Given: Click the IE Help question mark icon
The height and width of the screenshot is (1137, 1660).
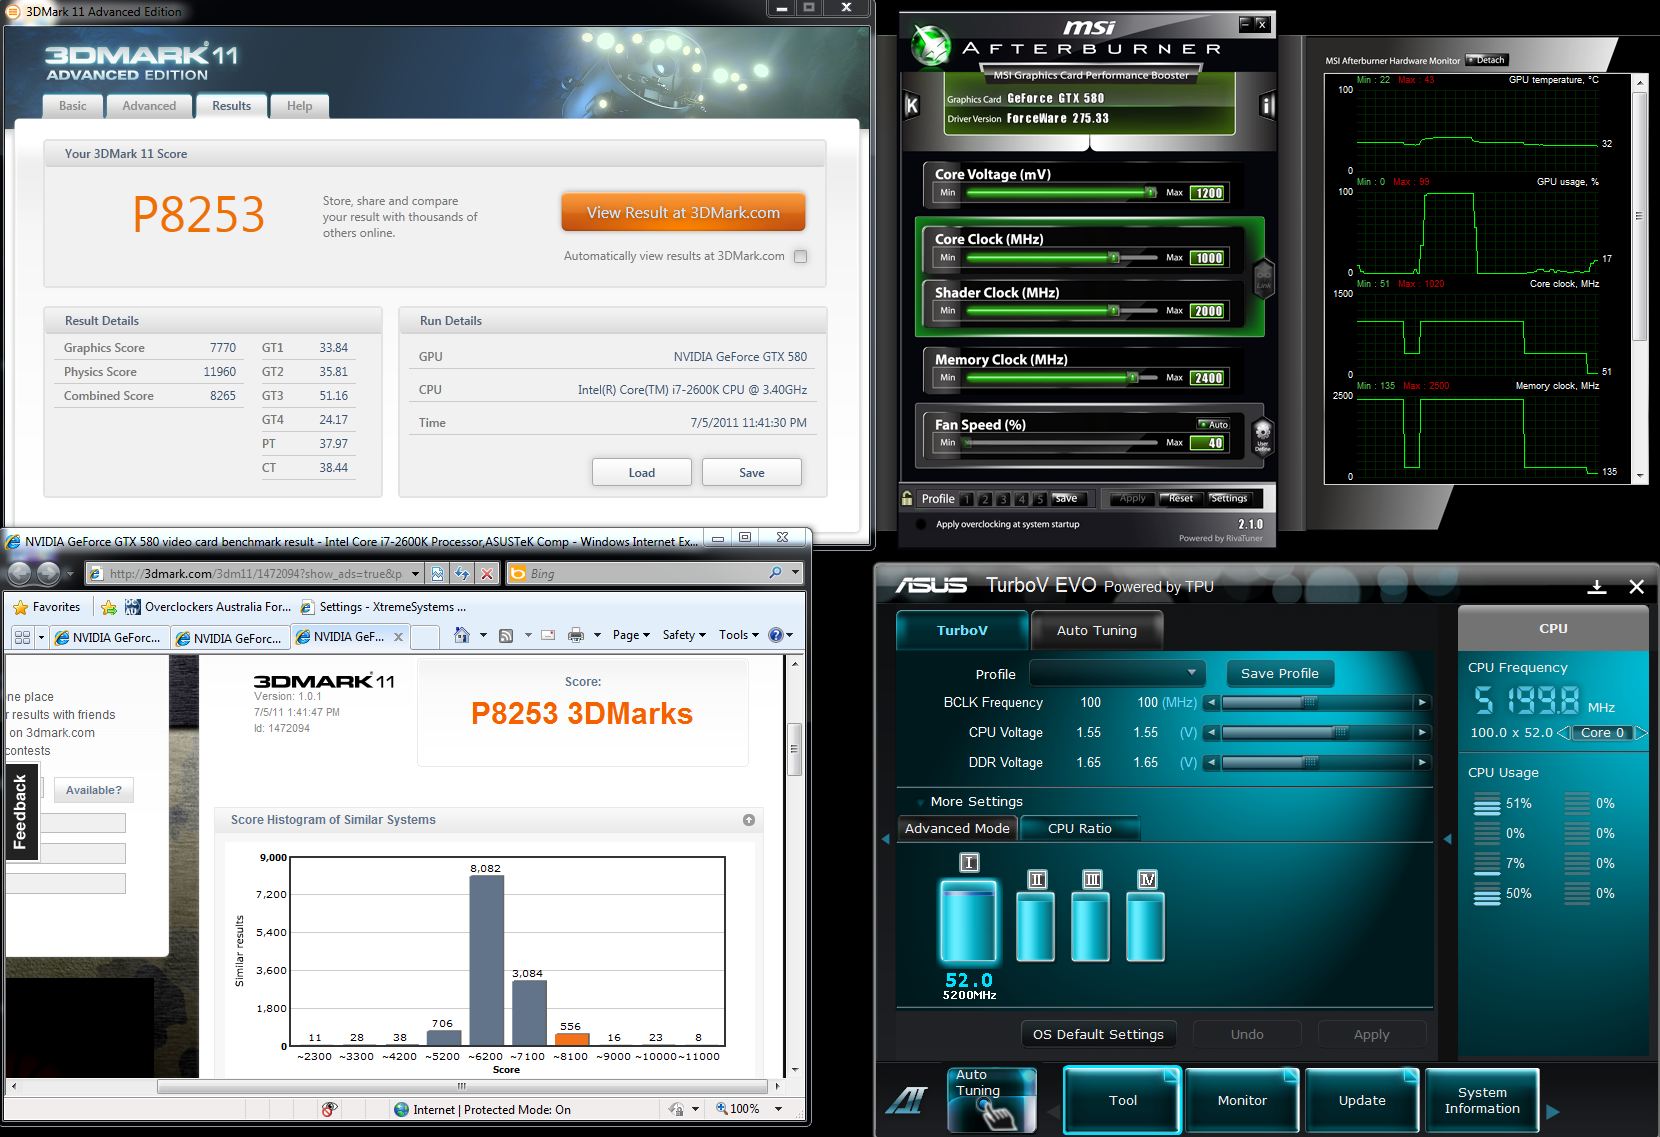Looking at the screenshot, I should click(775, 635).
